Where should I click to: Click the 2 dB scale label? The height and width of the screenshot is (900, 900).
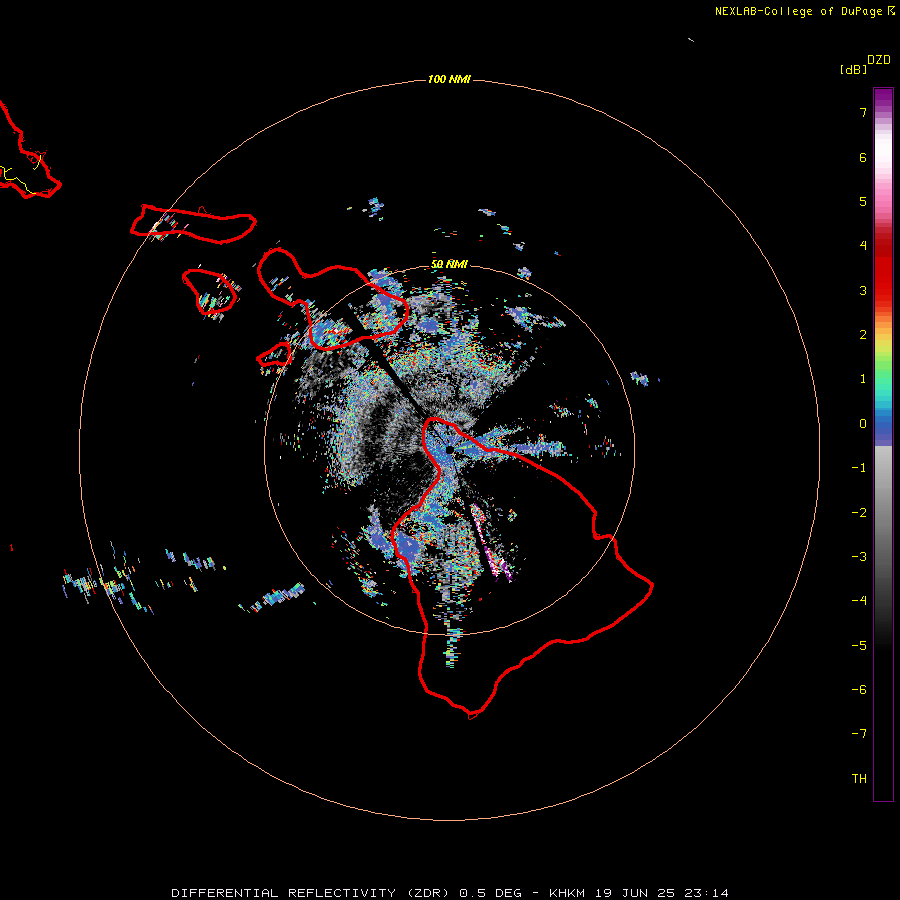point(863,335)
